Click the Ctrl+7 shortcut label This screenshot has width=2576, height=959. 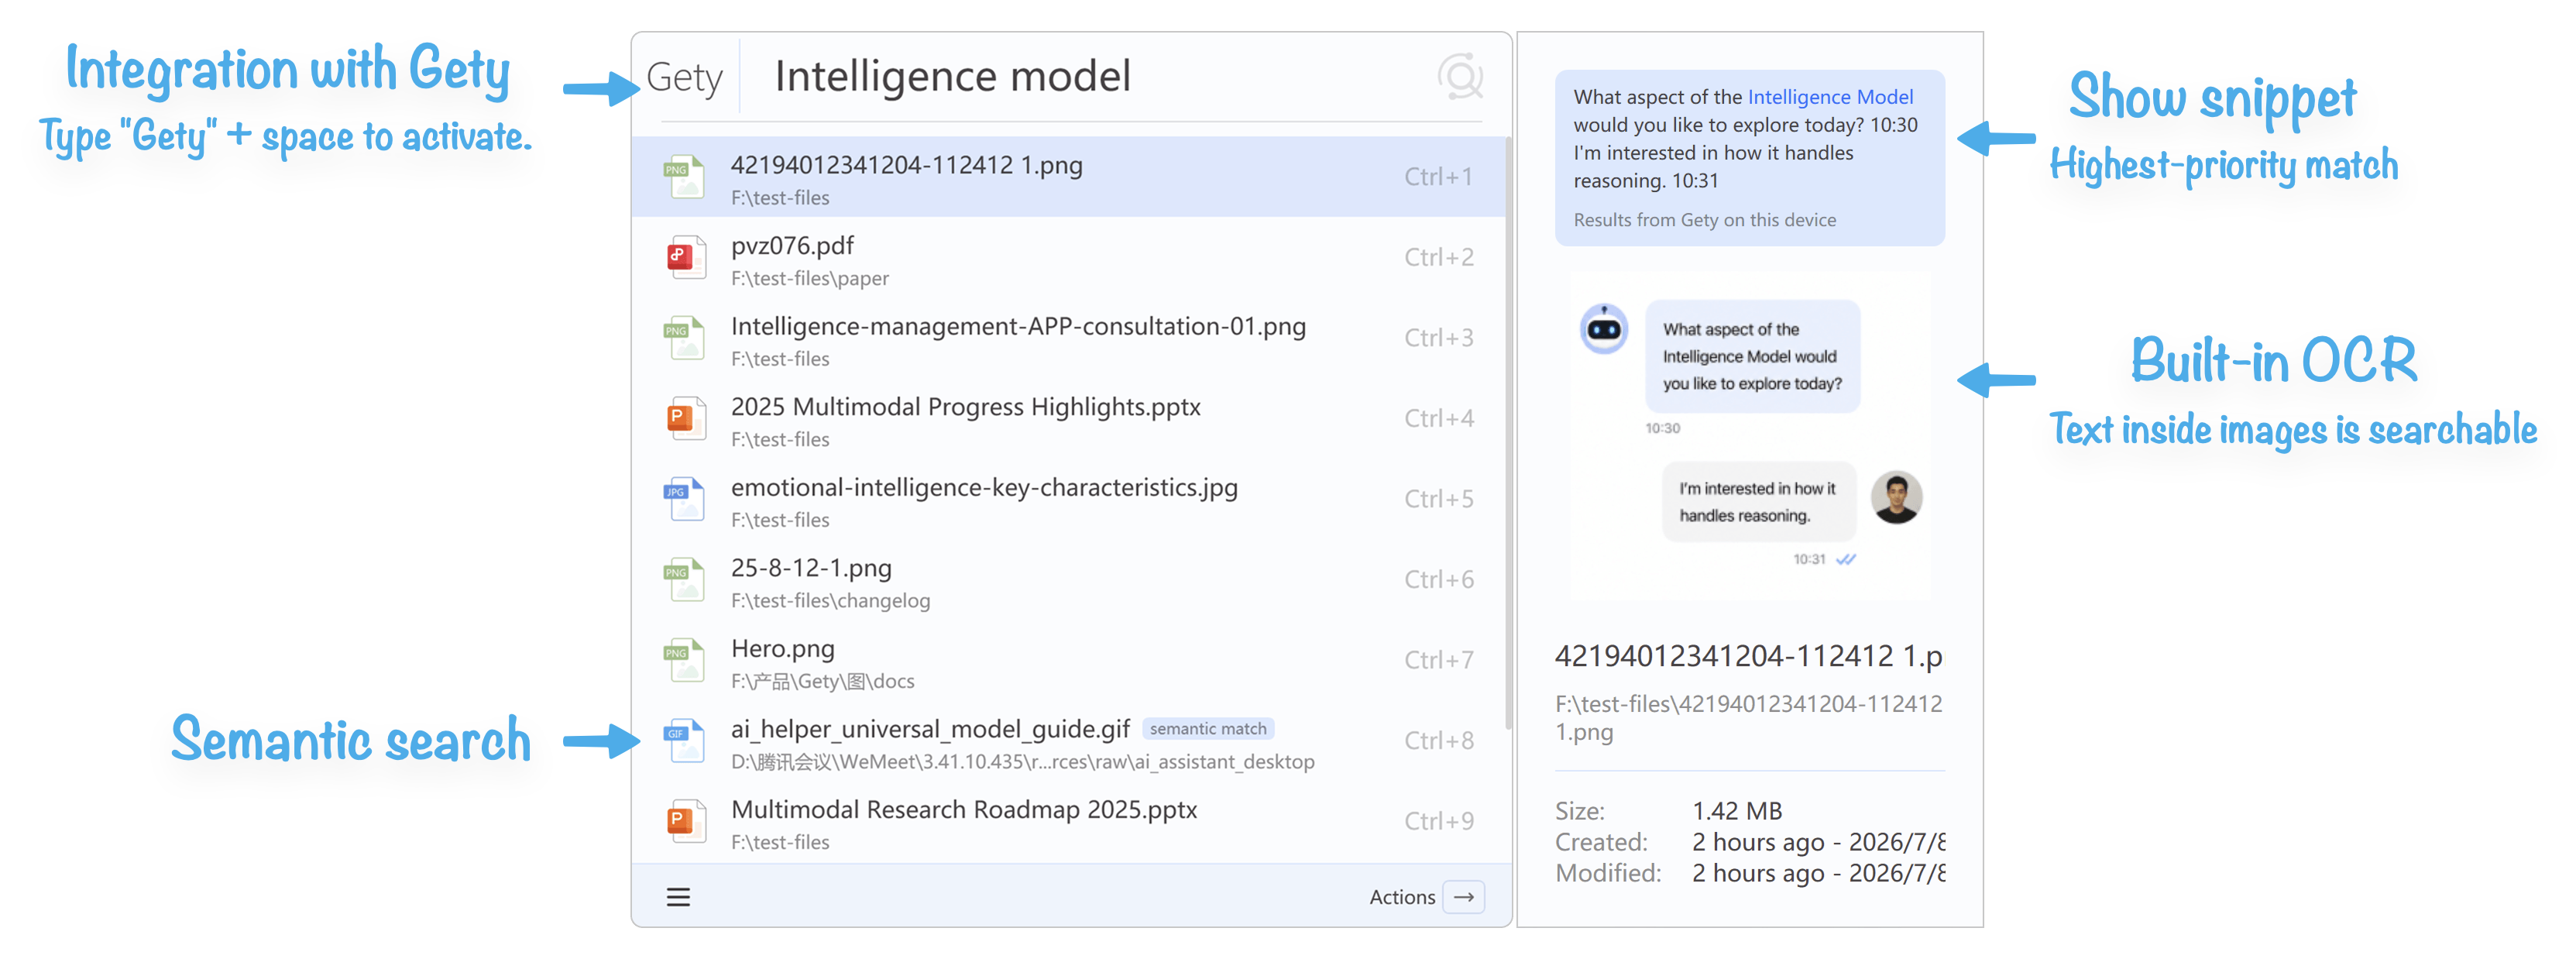click(x=1438, y=660)
